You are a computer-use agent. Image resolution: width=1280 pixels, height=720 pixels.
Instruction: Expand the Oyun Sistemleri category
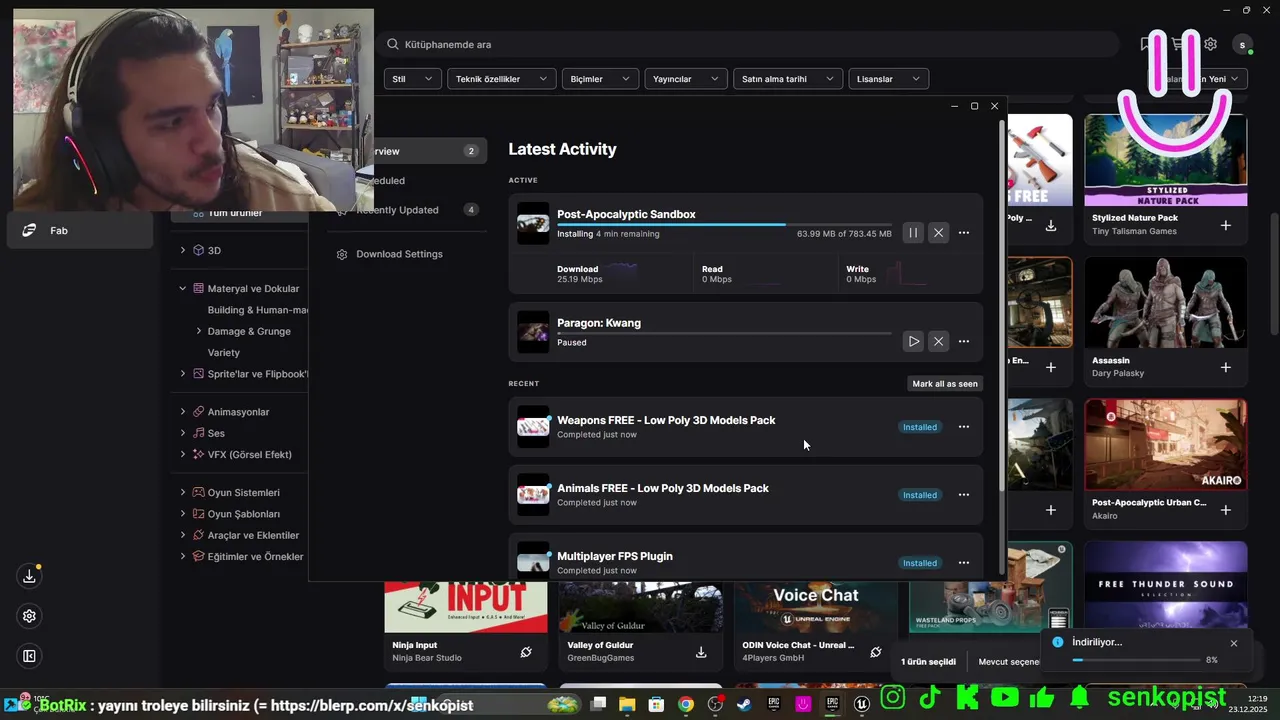coord(183,492)
